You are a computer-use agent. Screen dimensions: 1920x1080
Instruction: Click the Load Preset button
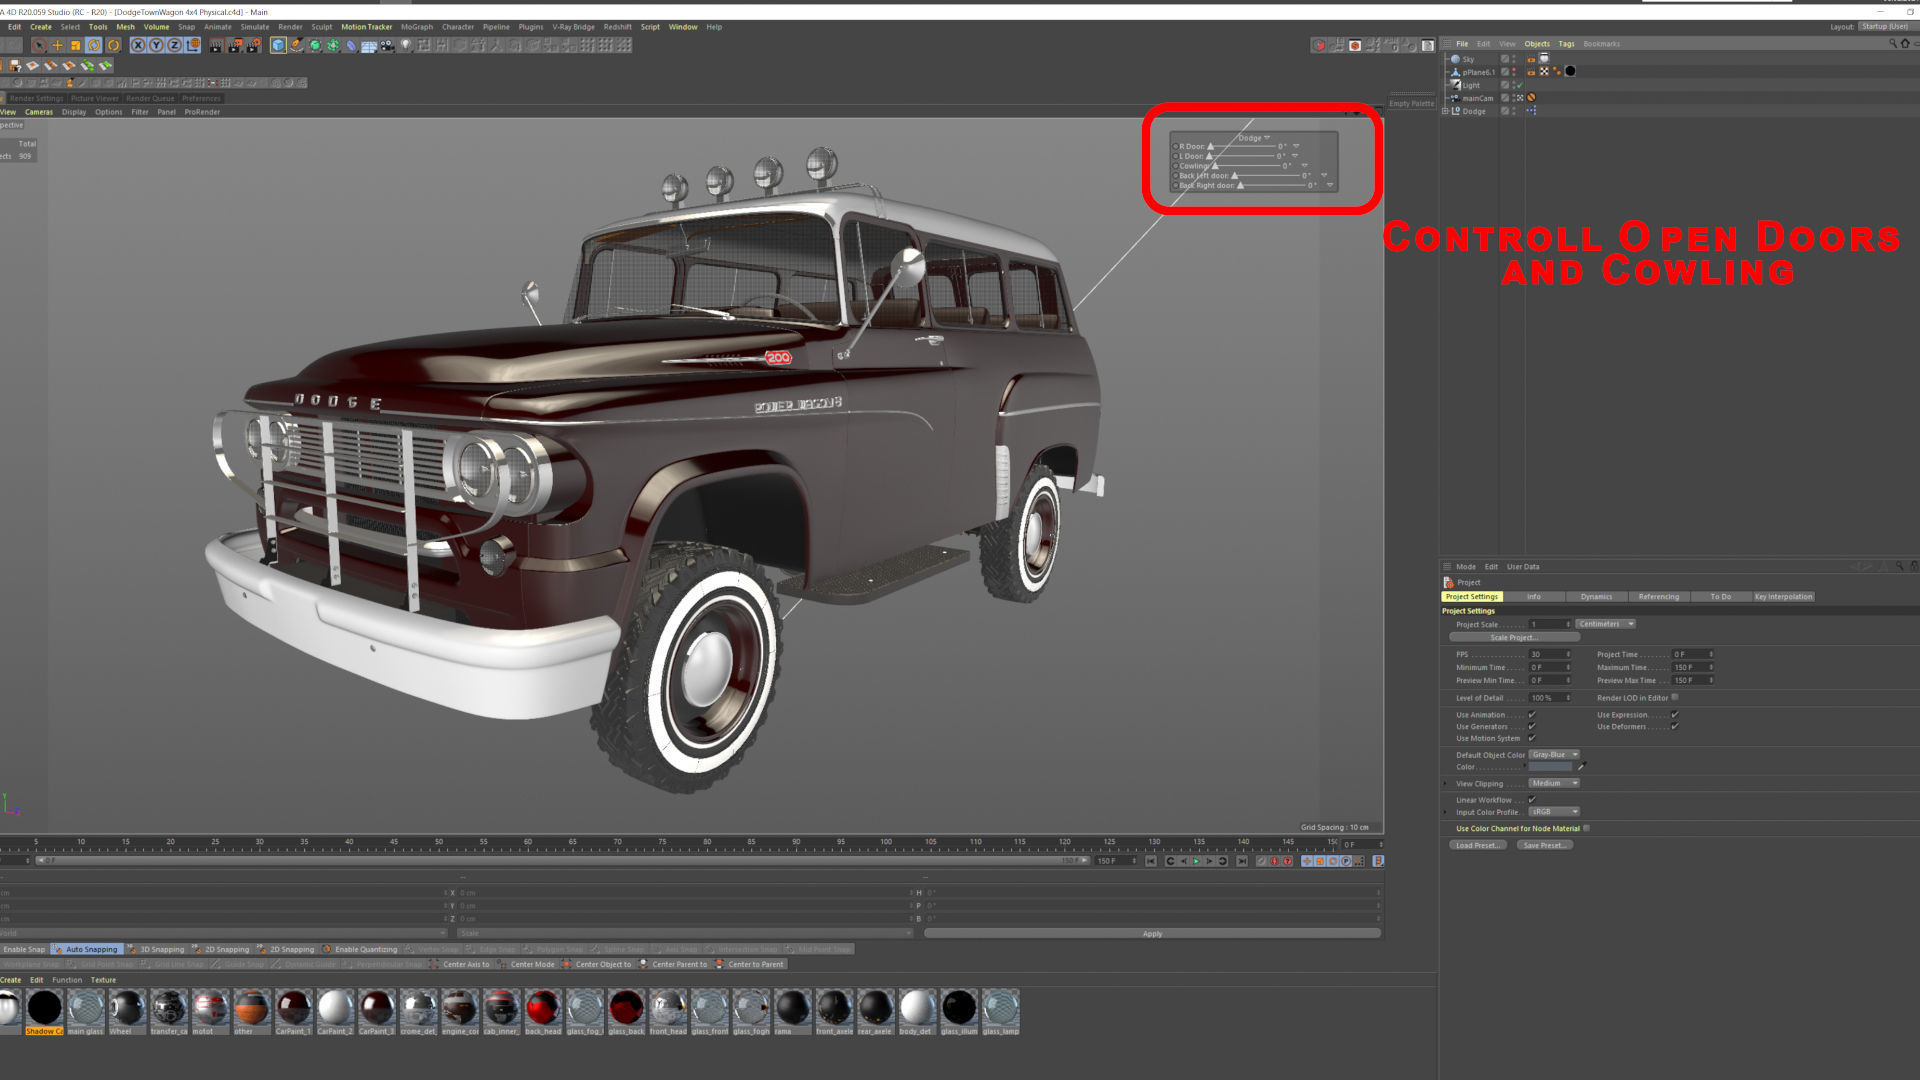(x=1478, y=846)
